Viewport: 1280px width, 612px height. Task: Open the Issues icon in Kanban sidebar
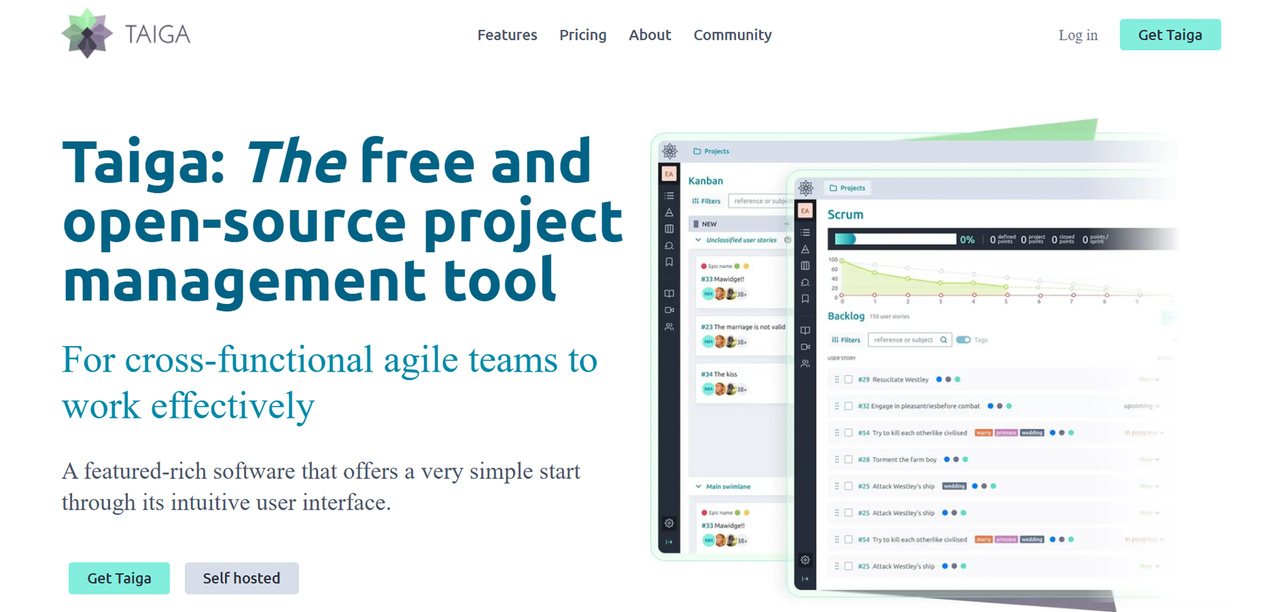click(669, 245)
